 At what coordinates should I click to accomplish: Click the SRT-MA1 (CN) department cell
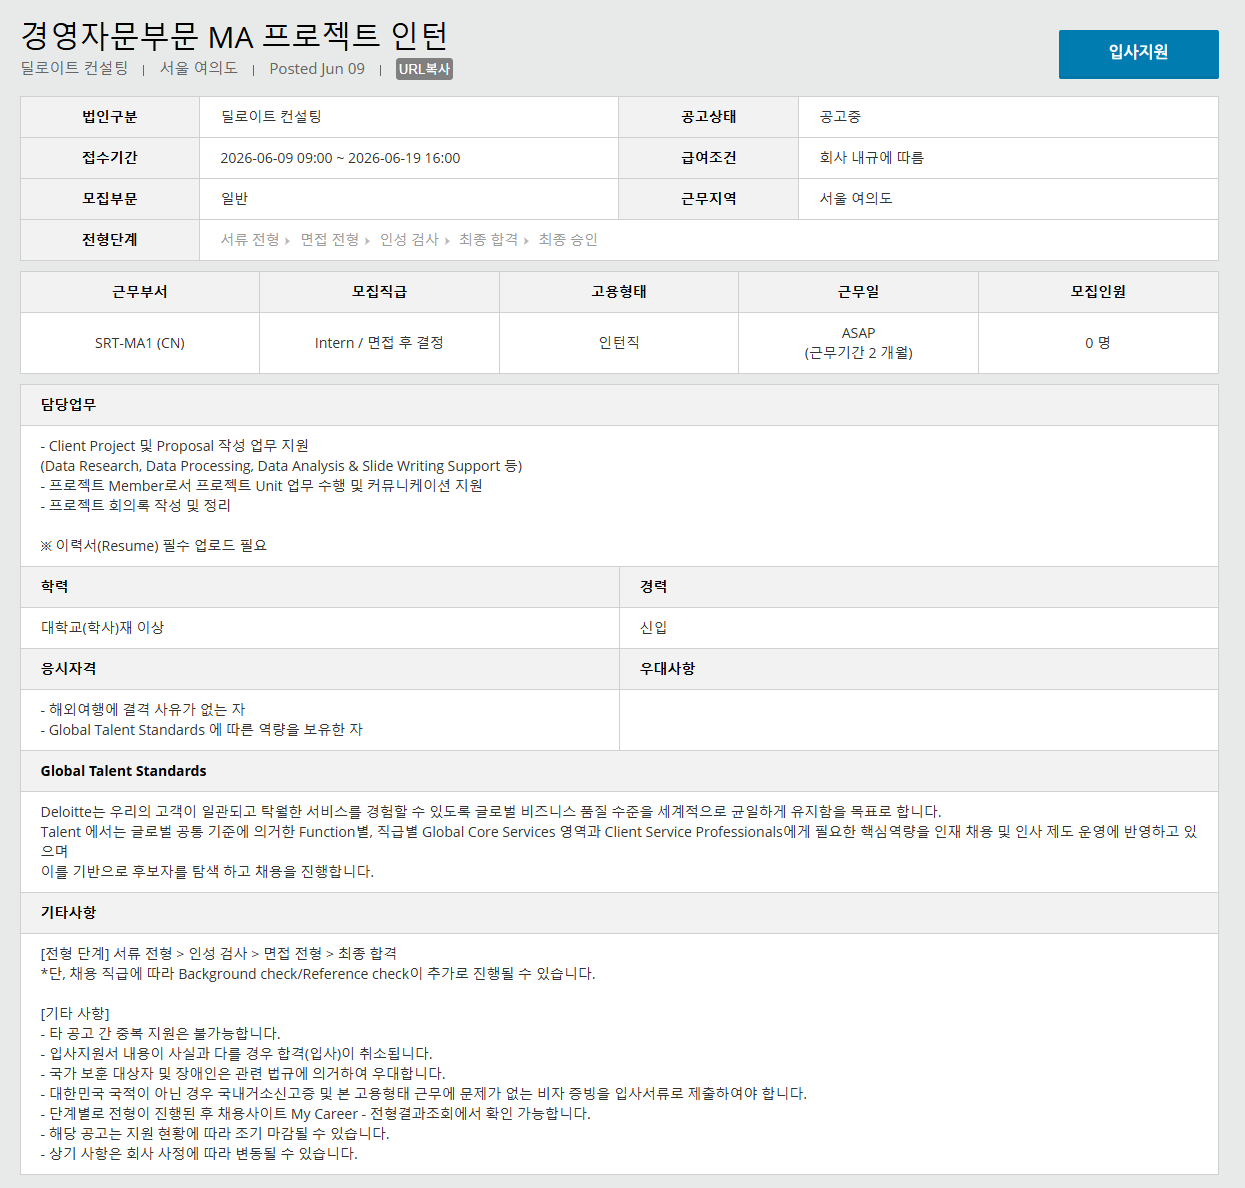tap(140, 343)
